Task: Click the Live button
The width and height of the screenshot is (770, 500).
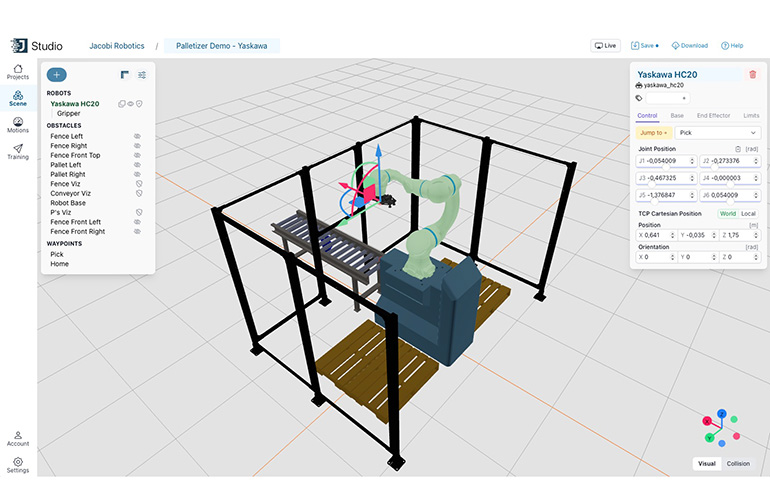Action: [x=606, y=46]
